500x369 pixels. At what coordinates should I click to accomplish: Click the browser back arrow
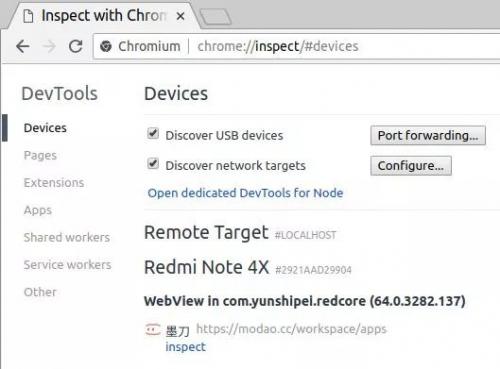pyautogui.click(x=23, y=46)
